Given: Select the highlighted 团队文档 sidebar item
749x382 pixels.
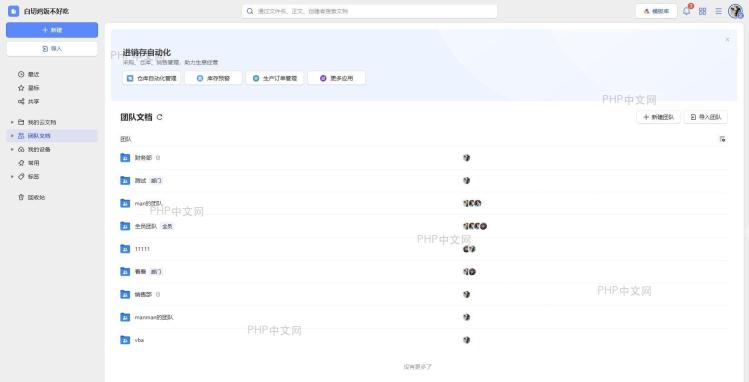Looking at the screenshot, I should [x=52, y=136].
